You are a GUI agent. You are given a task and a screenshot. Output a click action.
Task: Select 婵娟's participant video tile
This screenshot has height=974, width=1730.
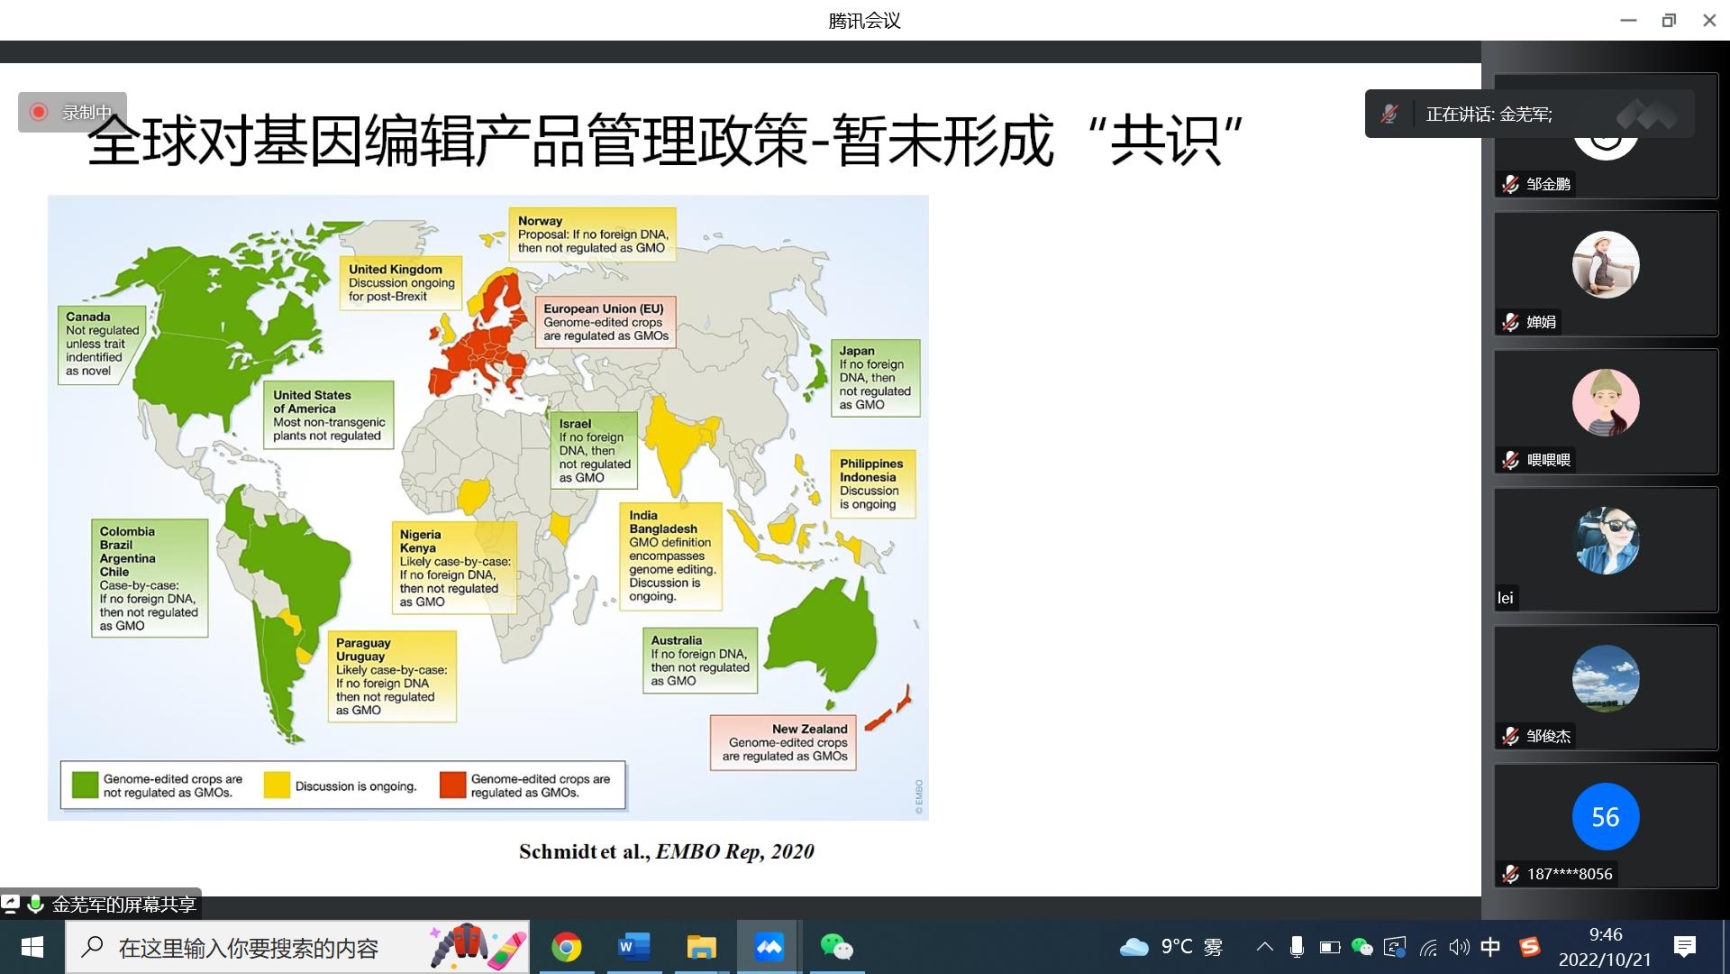pos(1605,274)
